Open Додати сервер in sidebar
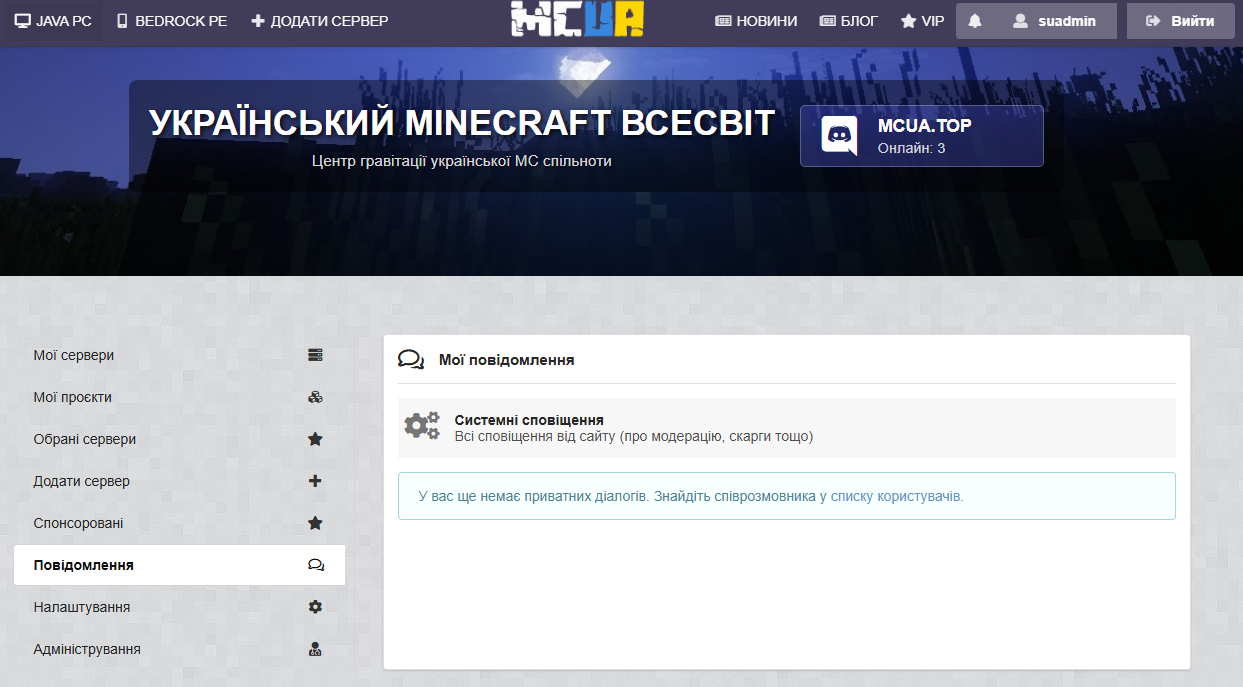This screenshot has height=687, width=1243. [179, 481]
